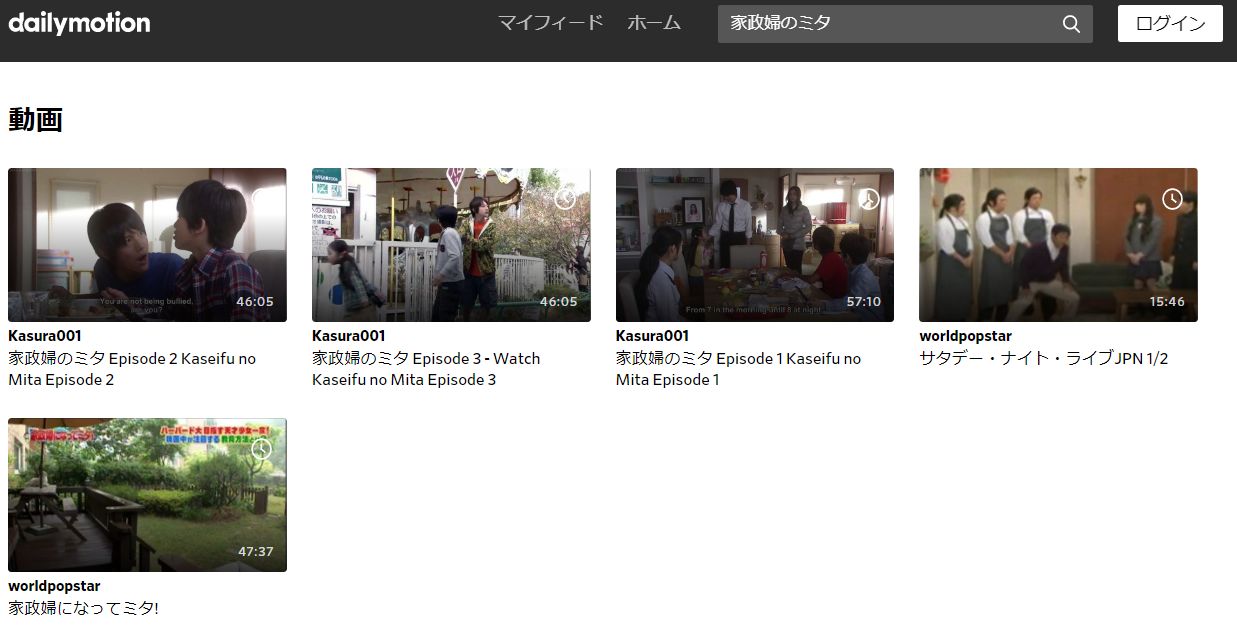Screen dimensions: 1237x631
Task: Click title 家政婦のミタ Episode 2 Kaseifu no Mita
Action: coord(132,369)
